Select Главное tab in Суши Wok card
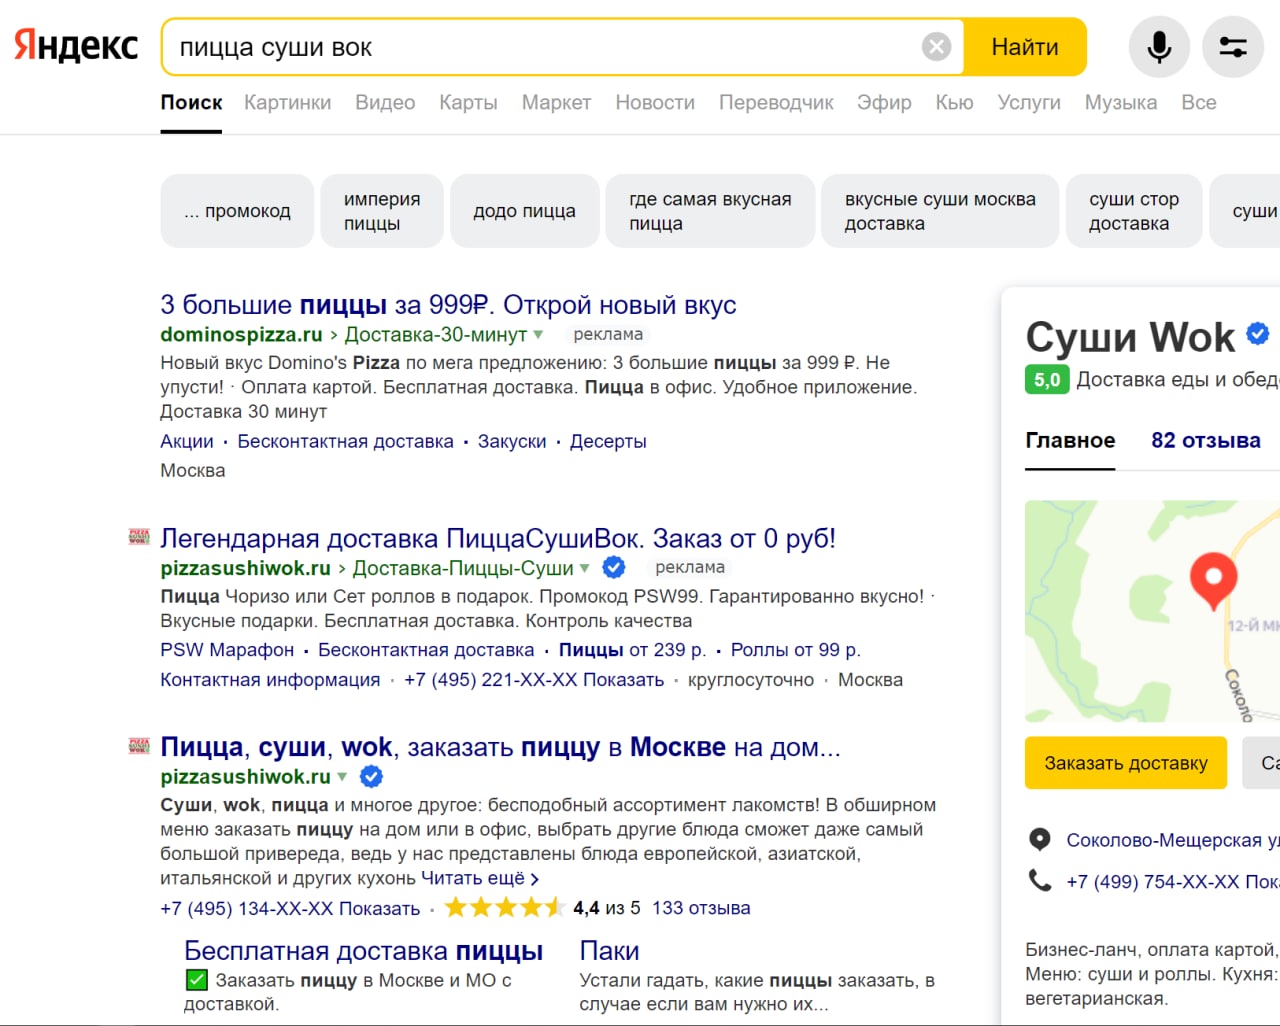 (x=1070, y=440)
